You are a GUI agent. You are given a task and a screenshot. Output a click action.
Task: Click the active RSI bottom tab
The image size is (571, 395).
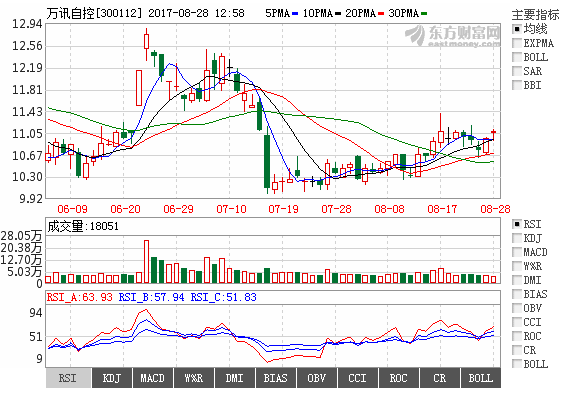[x=68, y=378]
